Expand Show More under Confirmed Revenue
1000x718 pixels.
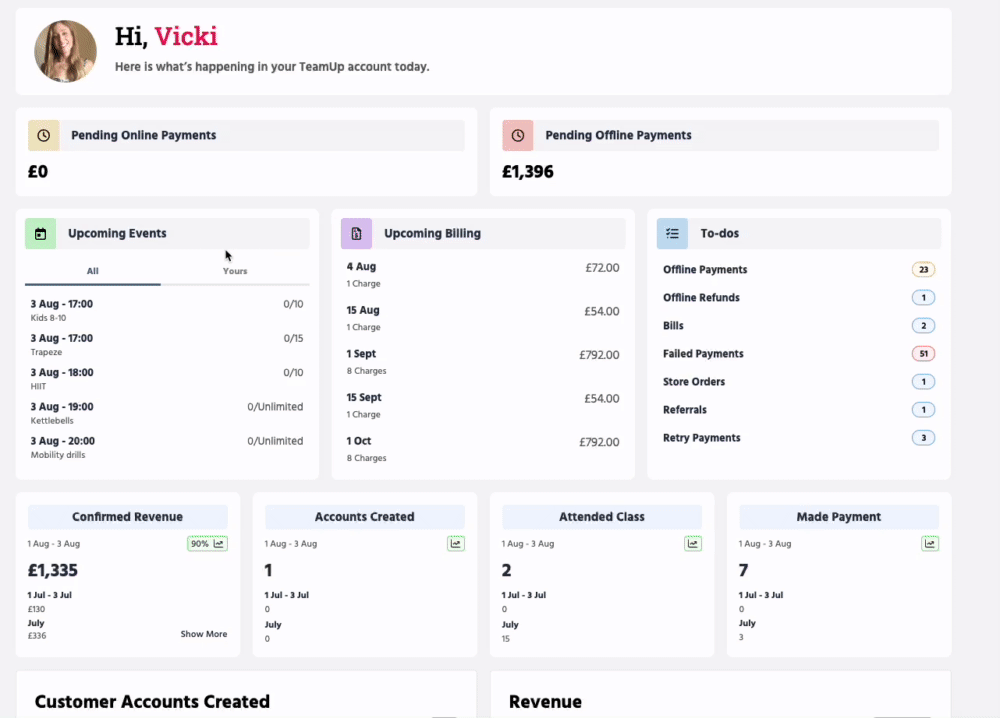[x=204, y=634]
